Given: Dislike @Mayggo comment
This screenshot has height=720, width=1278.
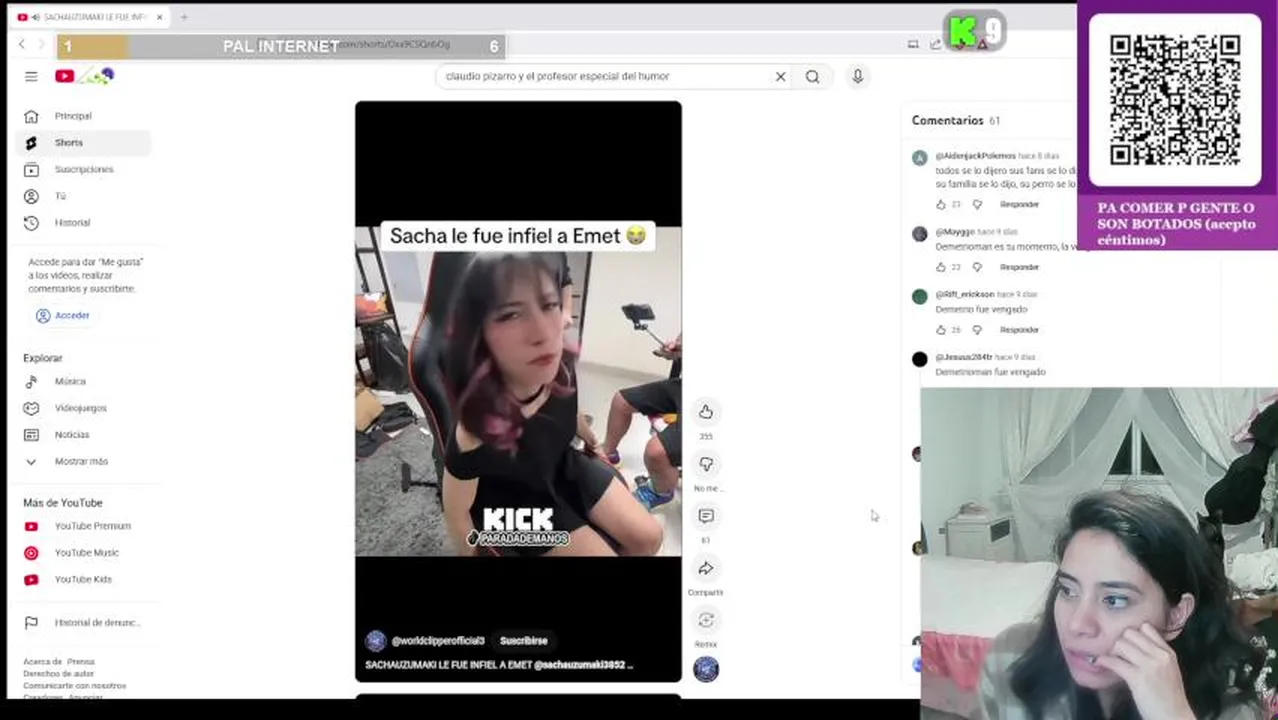Looking at the screenshot, I should pos(977,267).
